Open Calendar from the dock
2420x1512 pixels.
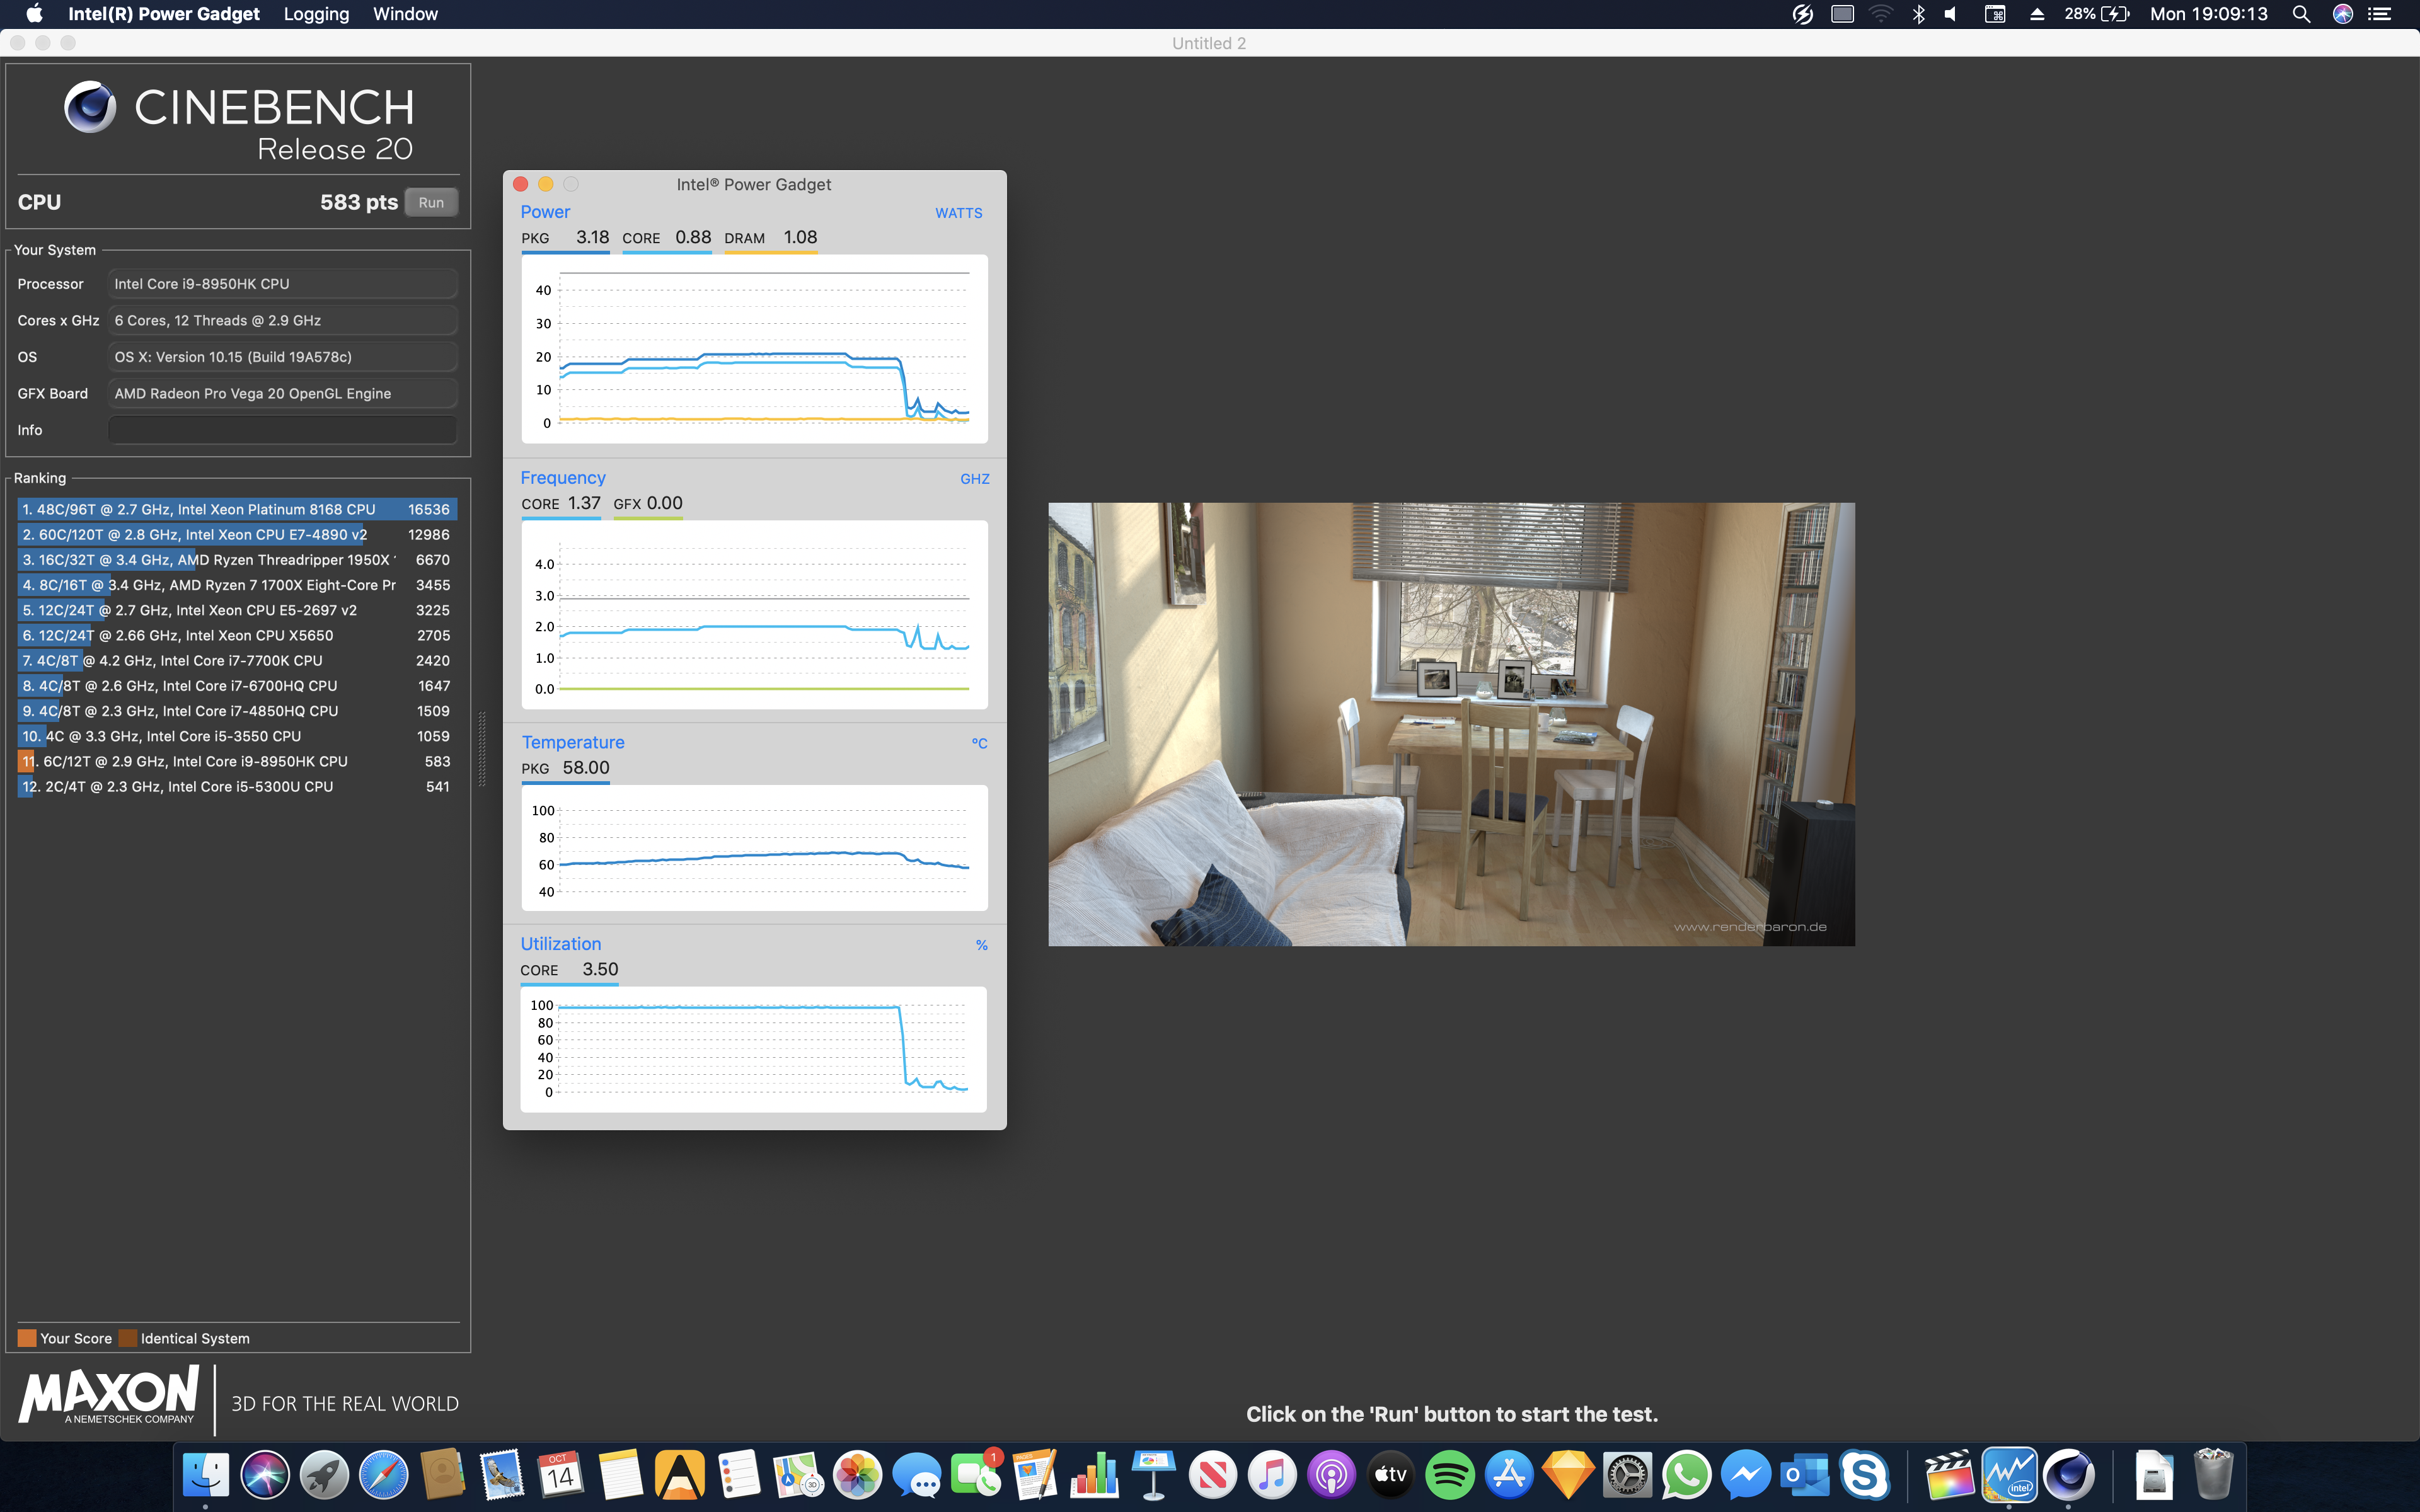(561, 1475)
